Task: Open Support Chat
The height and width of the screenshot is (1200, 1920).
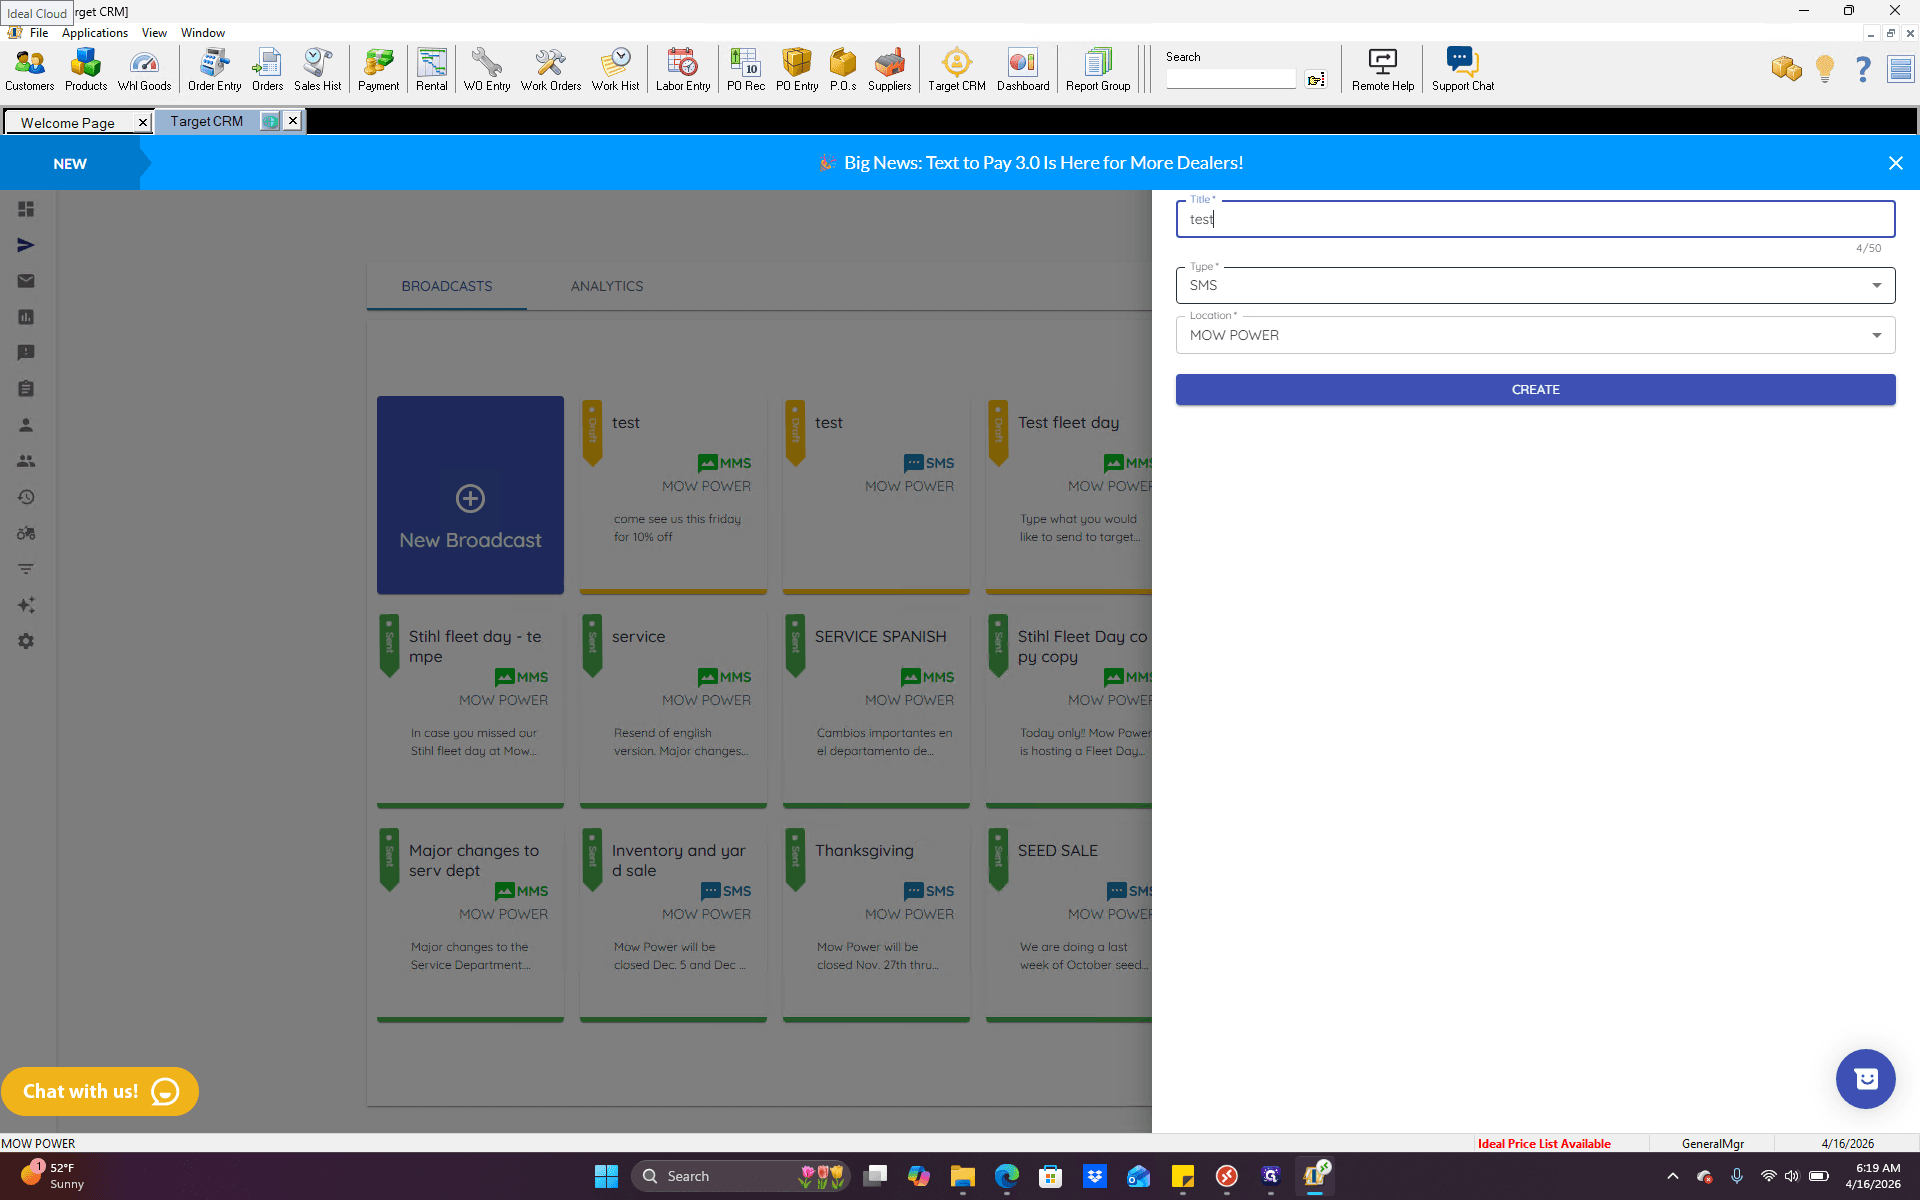Action: (1462, 70)
